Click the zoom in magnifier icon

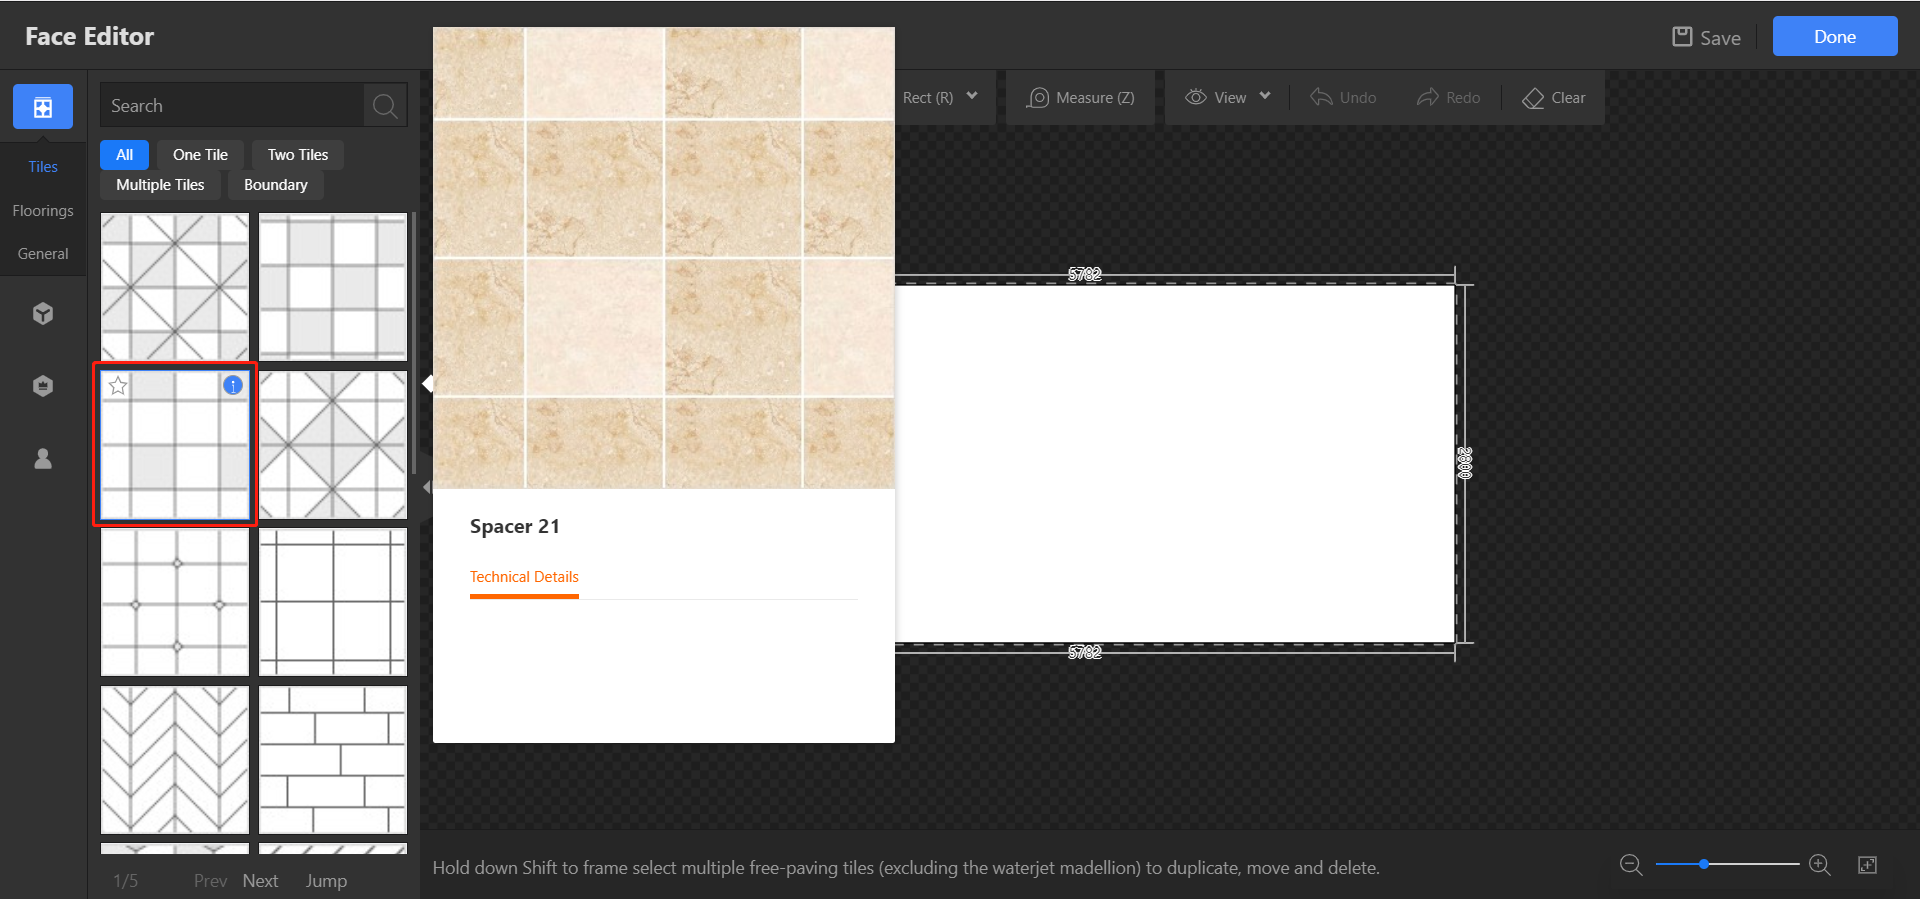1820,865
